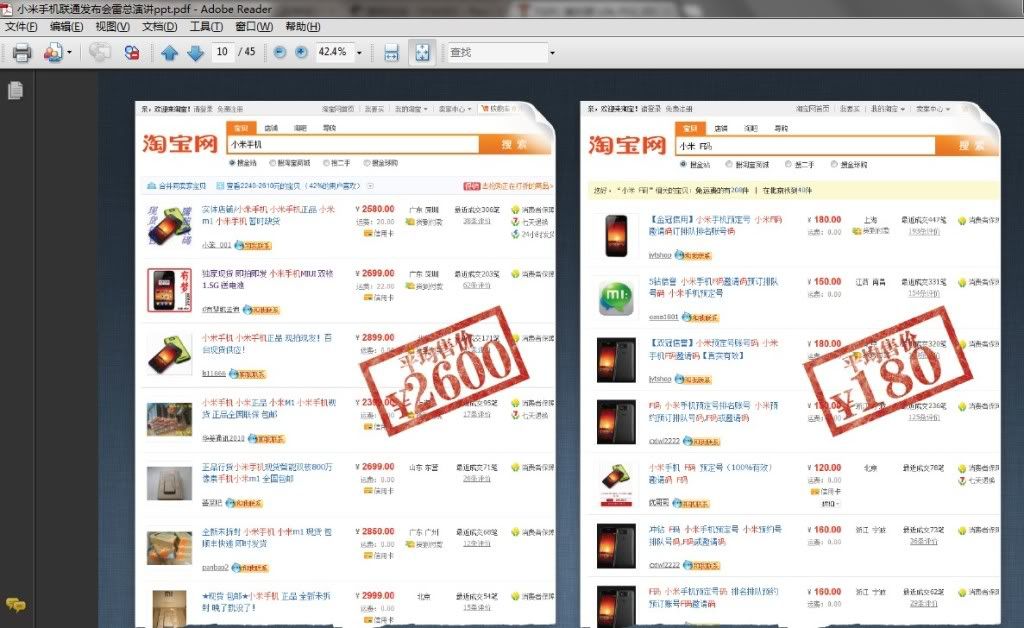
Task: Select the fit-width scrolling page icon
Action: (x=391, y=53)
